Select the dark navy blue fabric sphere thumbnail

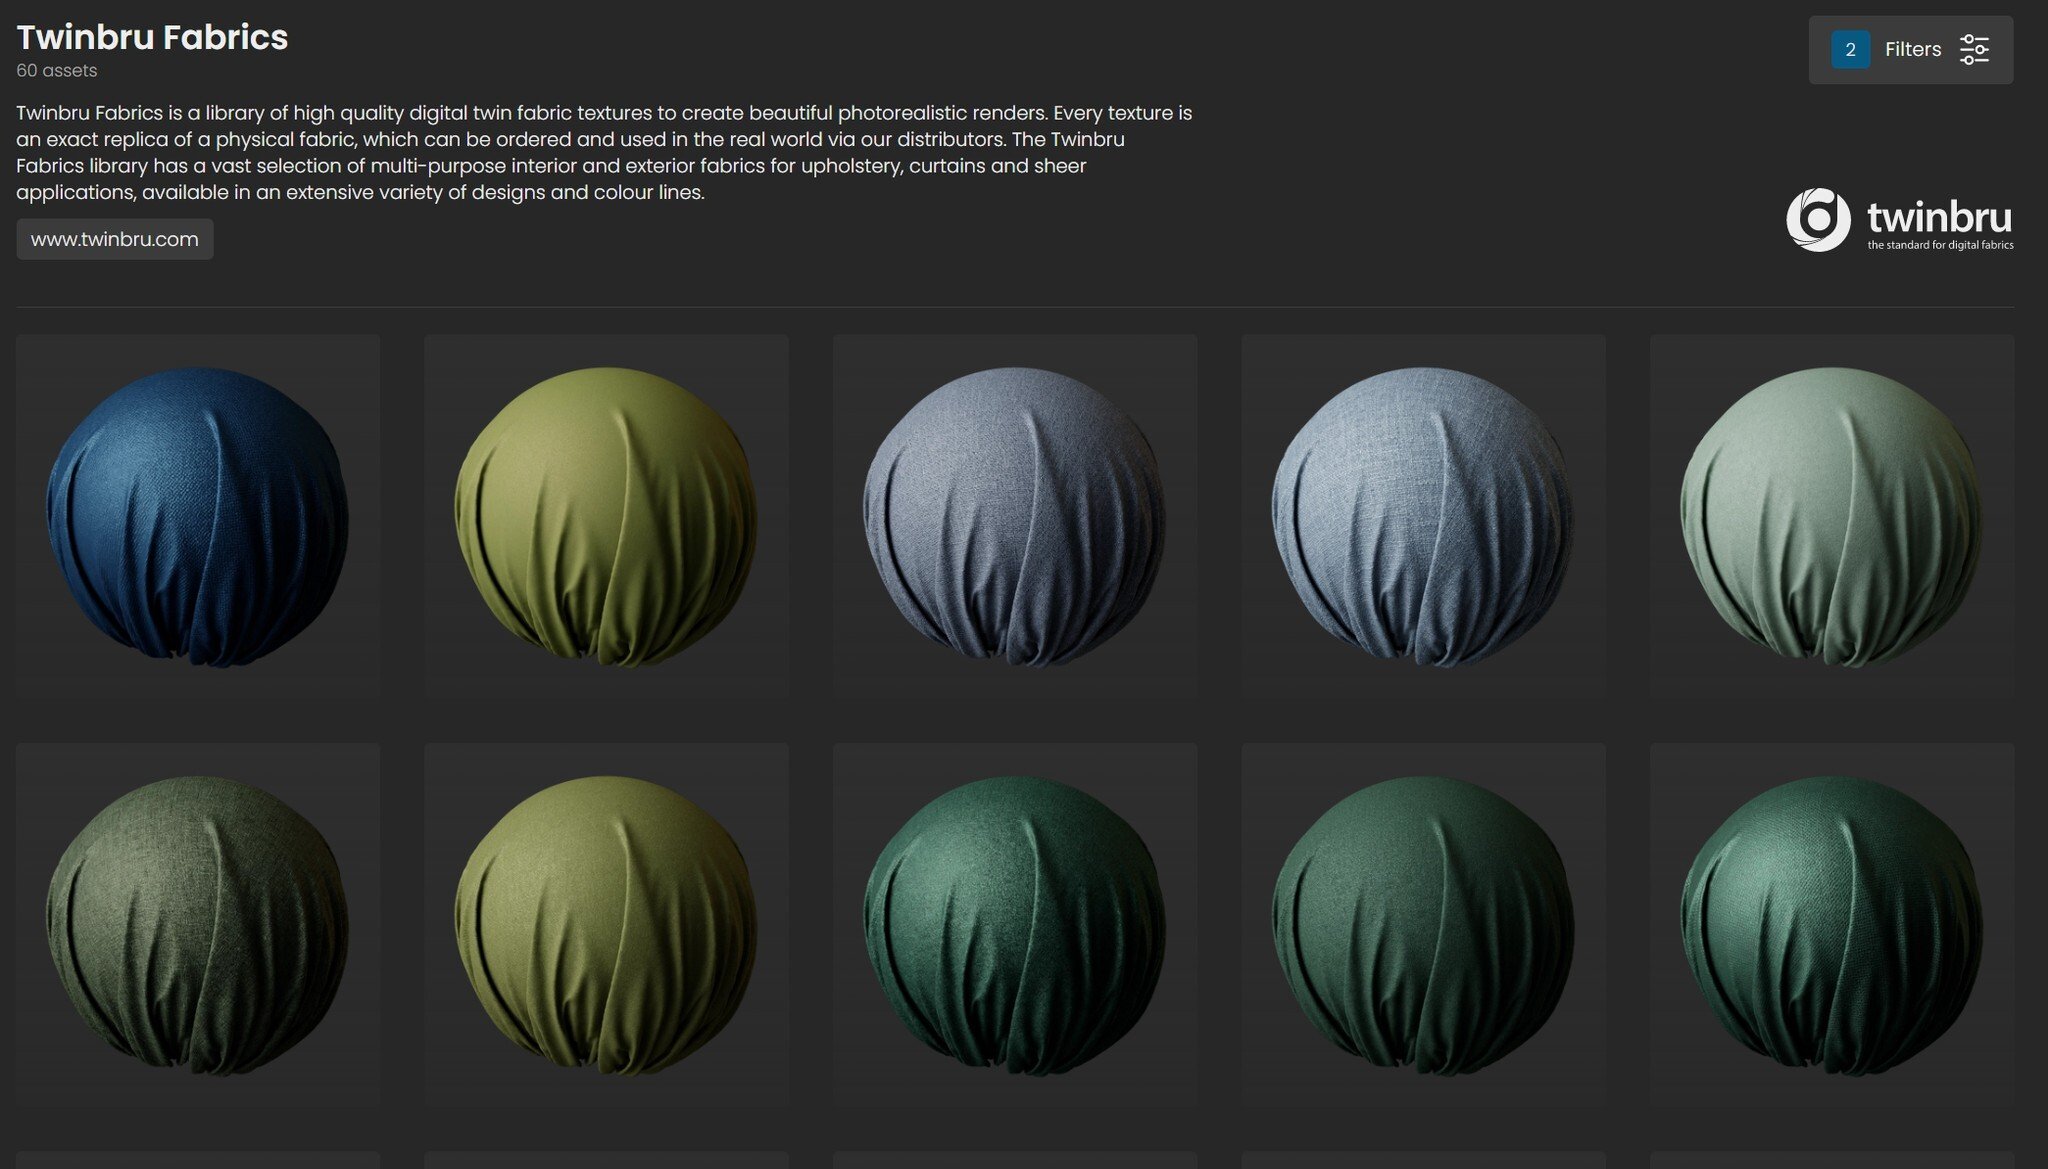coord(198,516)
